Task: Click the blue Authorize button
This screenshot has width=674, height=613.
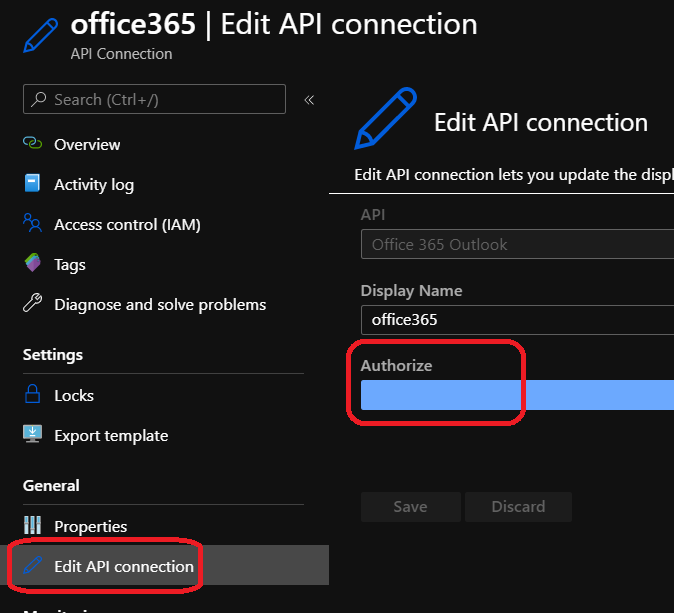Action: click(x=516, y=395)
